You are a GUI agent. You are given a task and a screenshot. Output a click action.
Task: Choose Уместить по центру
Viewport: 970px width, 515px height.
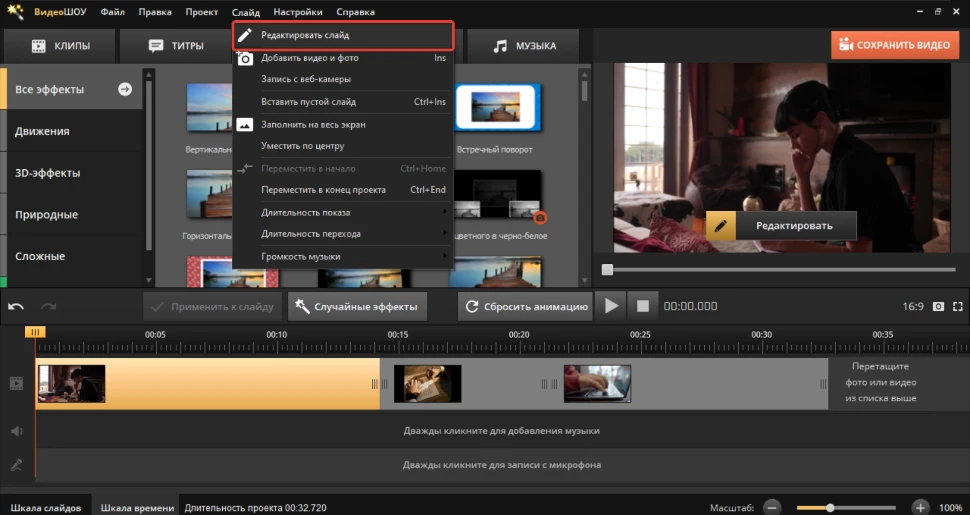[x=343, y=146]
